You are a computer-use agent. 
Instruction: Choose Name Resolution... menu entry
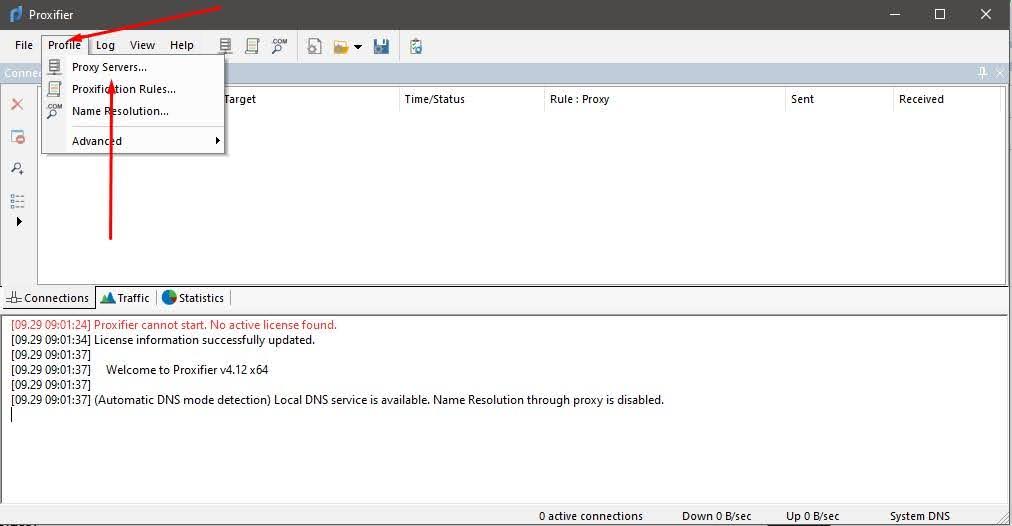click(x=134, y=111)
